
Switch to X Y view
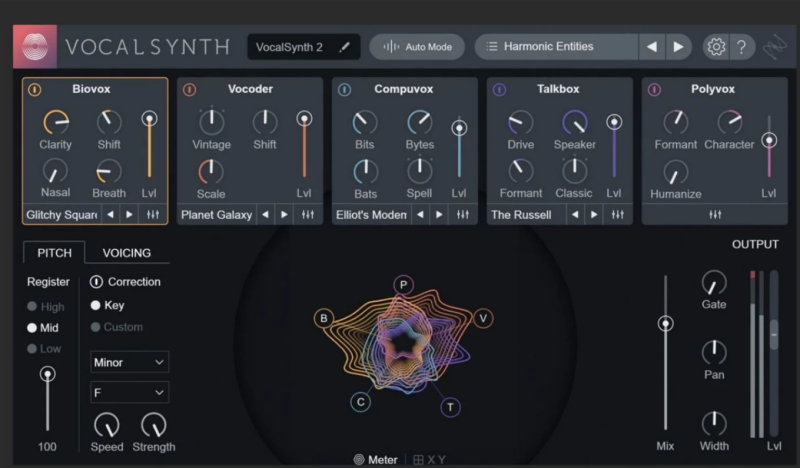(429, 460)
